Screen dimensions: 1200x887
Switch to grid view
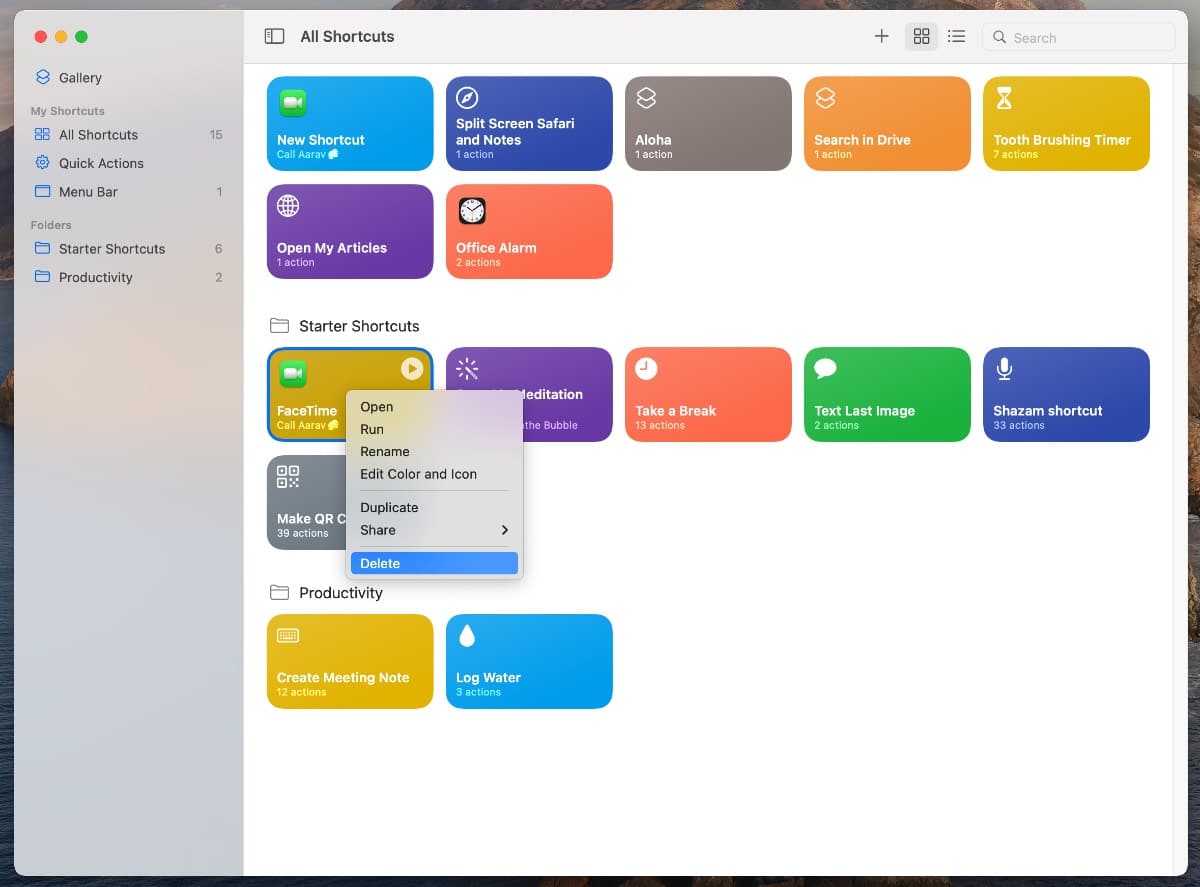[x=922, y=37]
